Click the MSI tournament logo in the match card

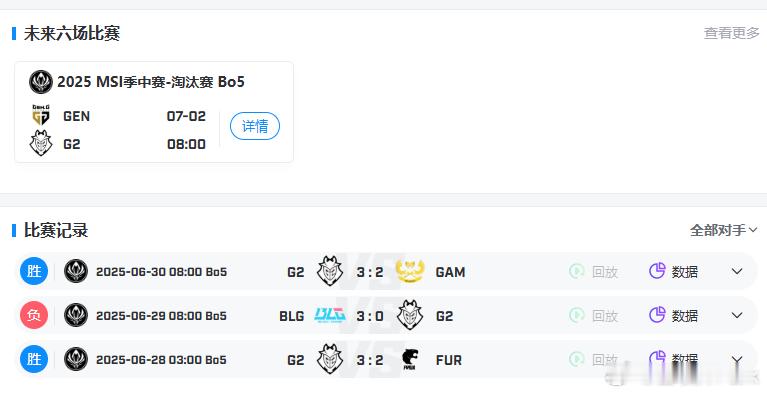pos(41,82)
